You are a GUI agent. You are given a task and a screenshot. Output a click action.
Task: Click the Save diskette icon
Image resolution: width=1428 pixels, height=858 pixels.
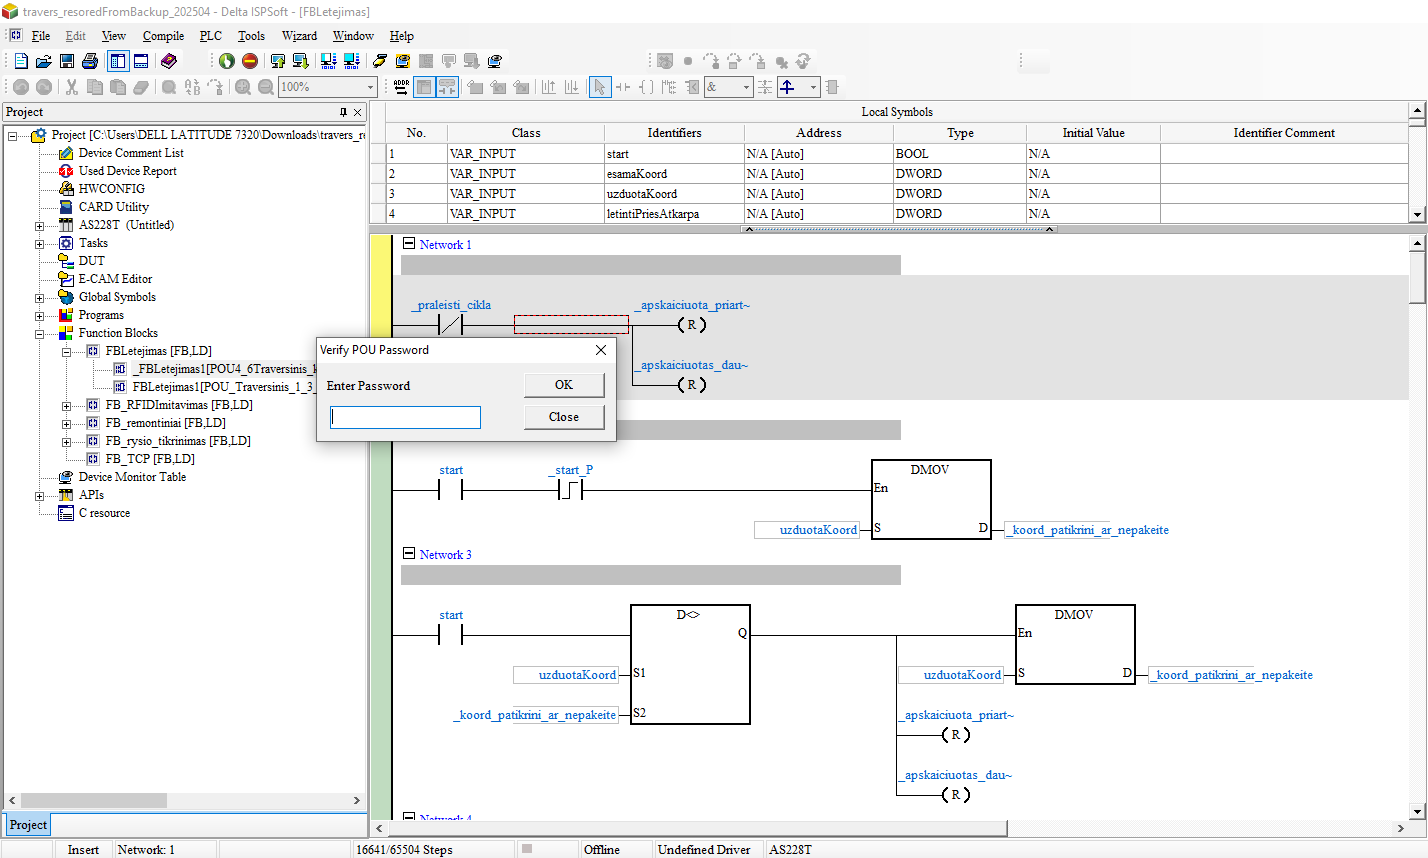(x=67, y=61)
